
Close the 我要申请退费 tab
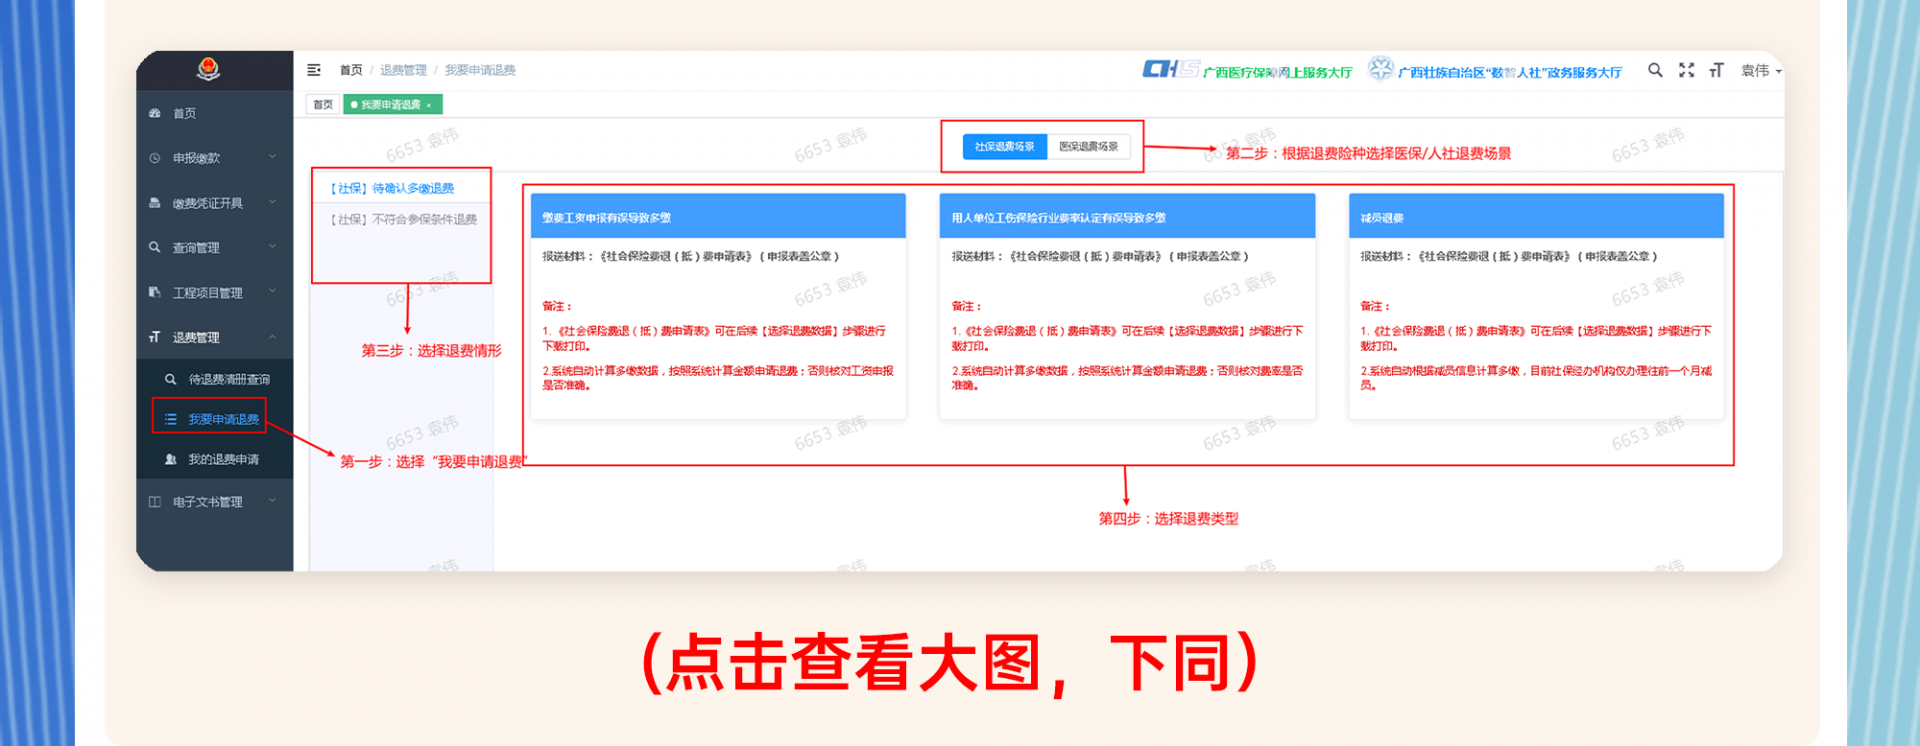(x=429, y=105)
